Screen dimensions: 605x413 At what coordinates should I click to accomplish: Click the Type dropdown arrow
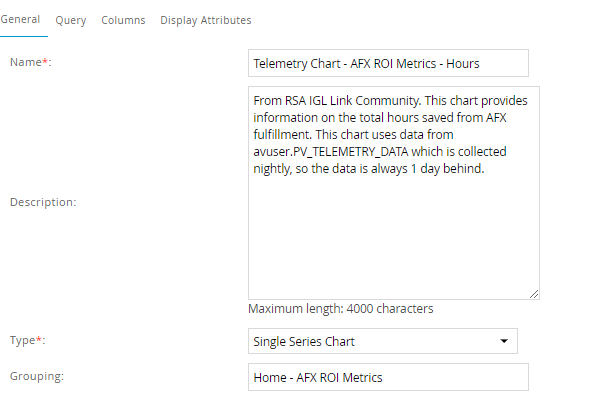(502, 341)
